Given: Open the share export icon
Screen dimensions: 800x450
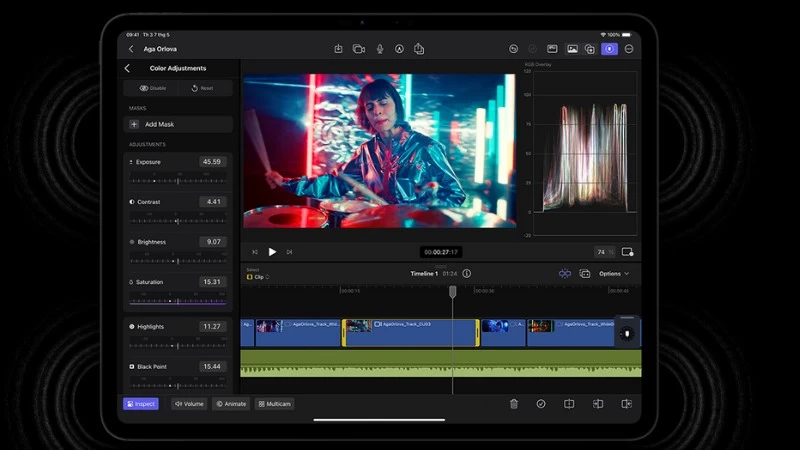Looking at the screenshot, I should click(419, 49).
